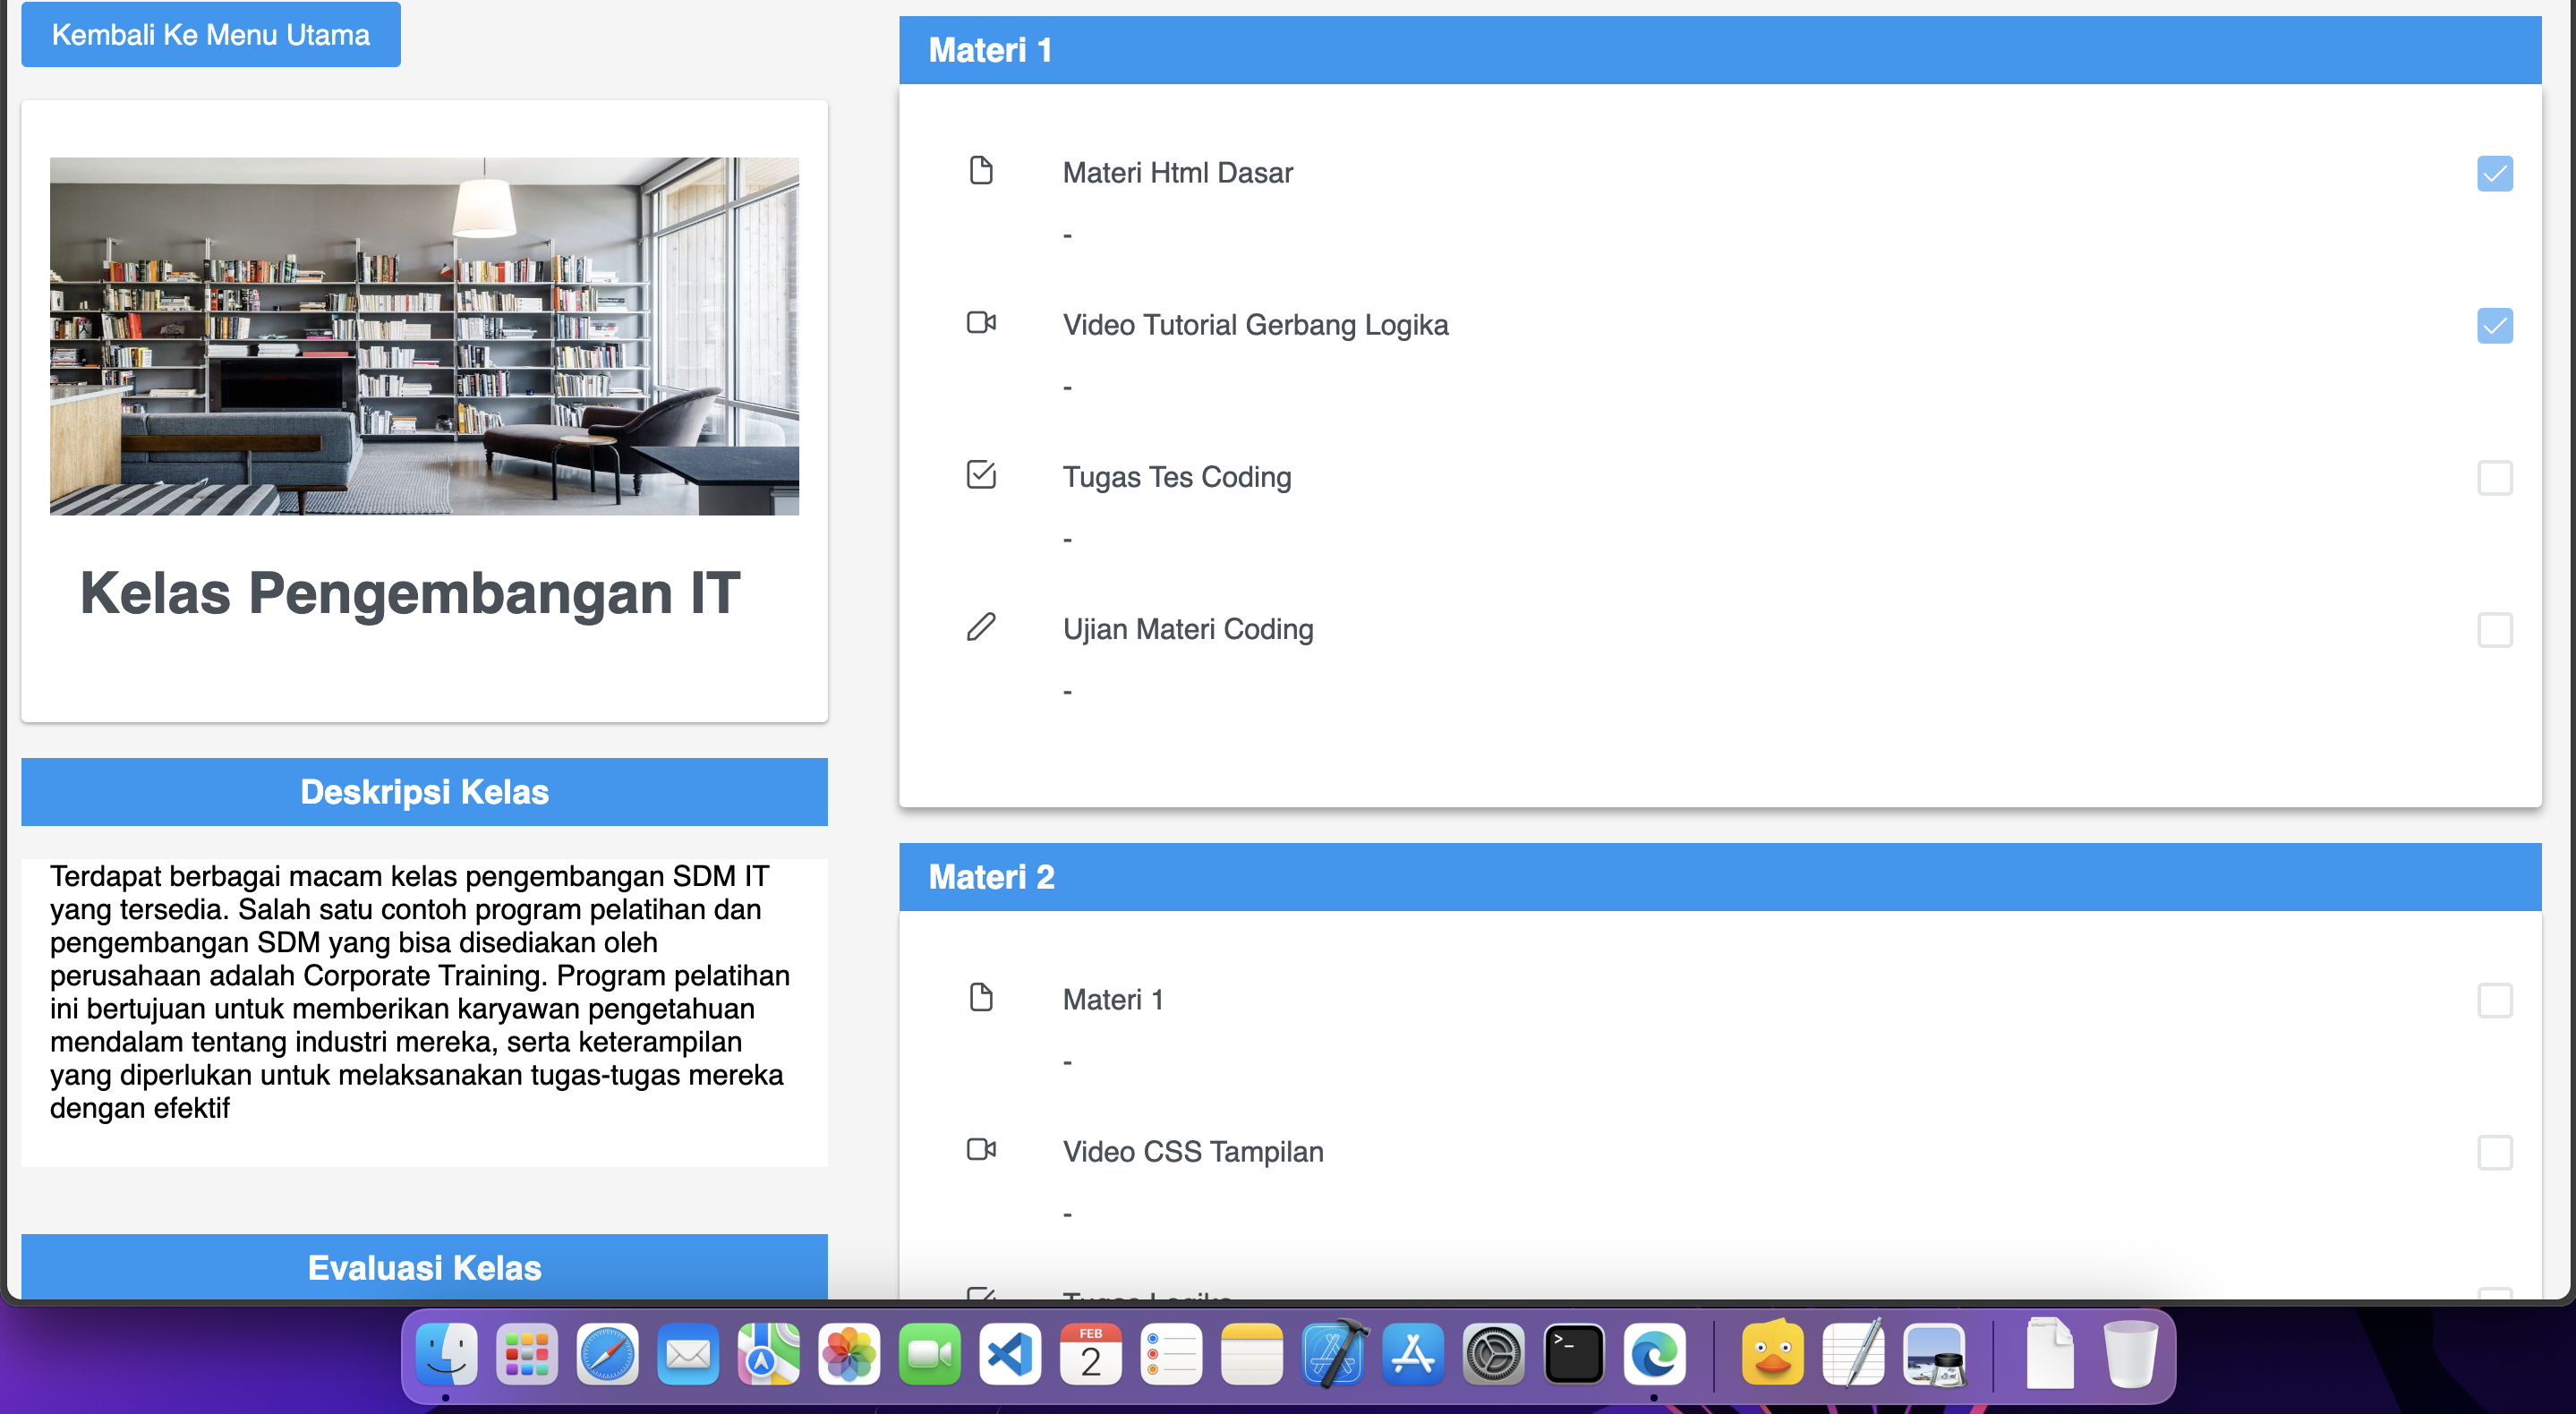Uncheck the Materi Html Dasar checkbox
This screenshot has width=2576, height=1414.
tap(2494, 174)
